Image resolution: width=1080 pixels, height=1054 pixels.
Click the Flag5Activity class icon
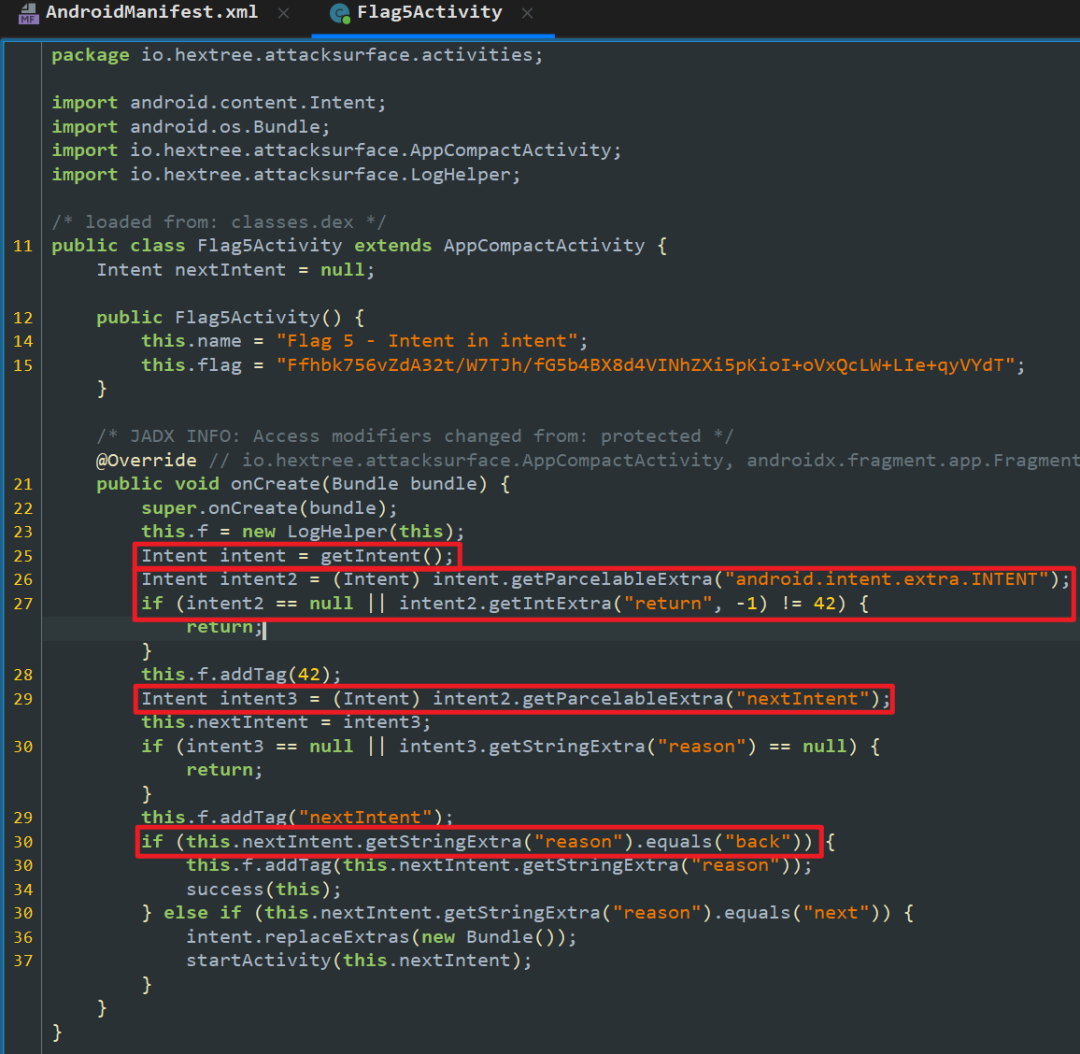pos(340,13)
